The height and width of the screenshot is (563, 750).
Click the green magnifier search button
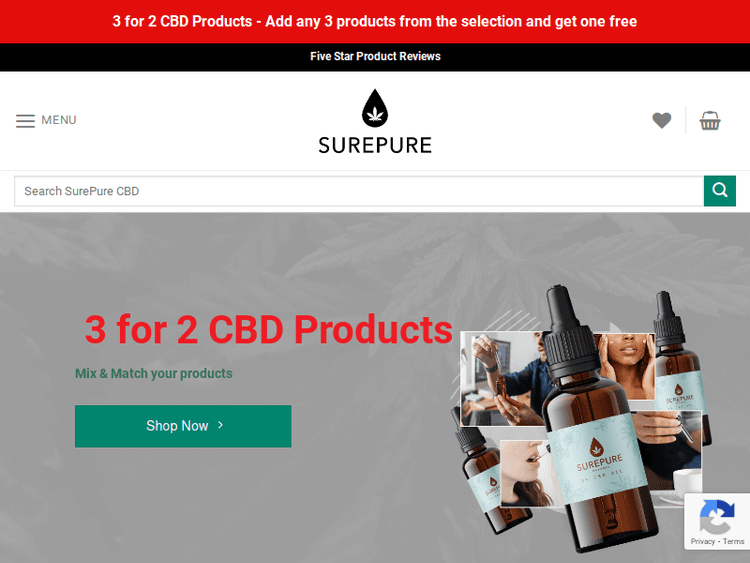pos(719,191)
